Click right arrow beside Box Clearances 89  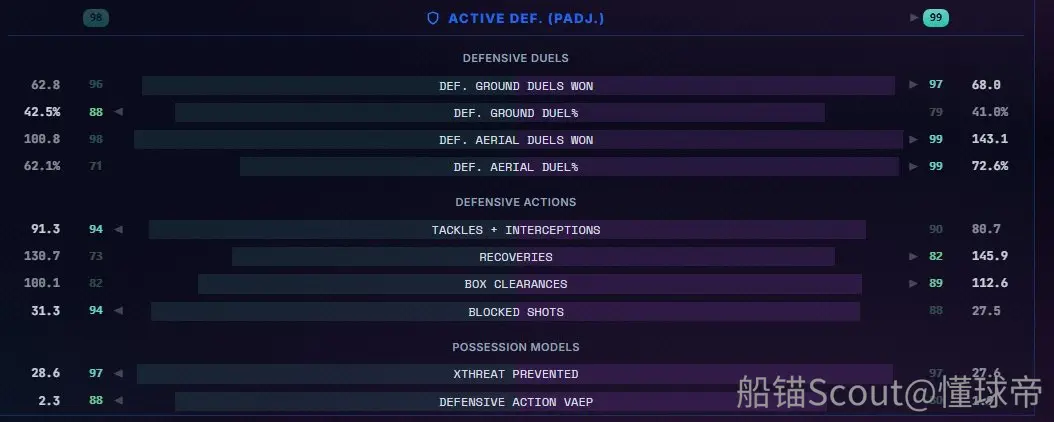pyautogui.click(x=913, y=284)
